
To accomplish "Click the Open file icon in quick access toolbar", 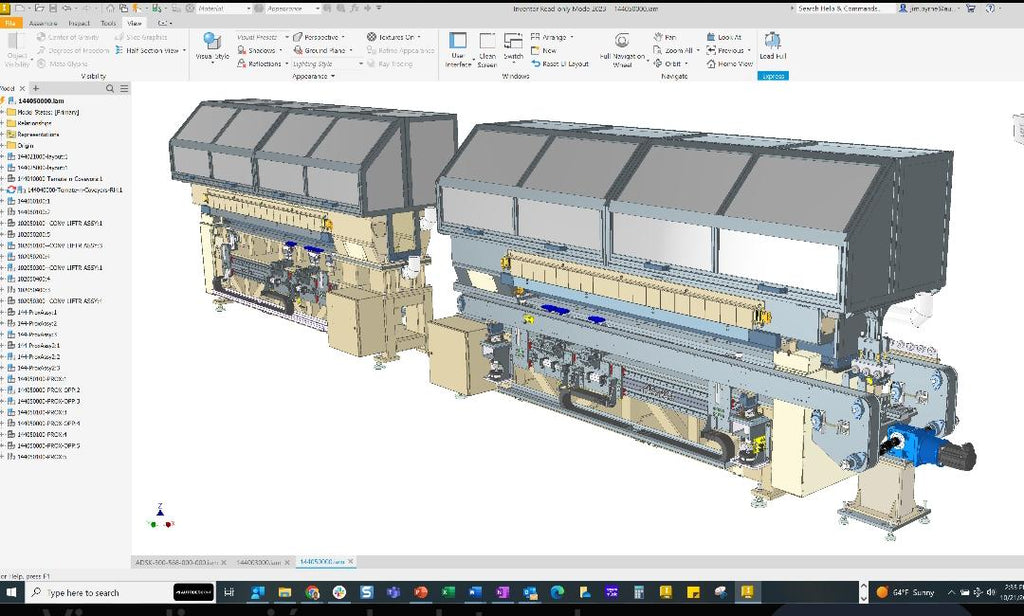I will coord(40,8).
